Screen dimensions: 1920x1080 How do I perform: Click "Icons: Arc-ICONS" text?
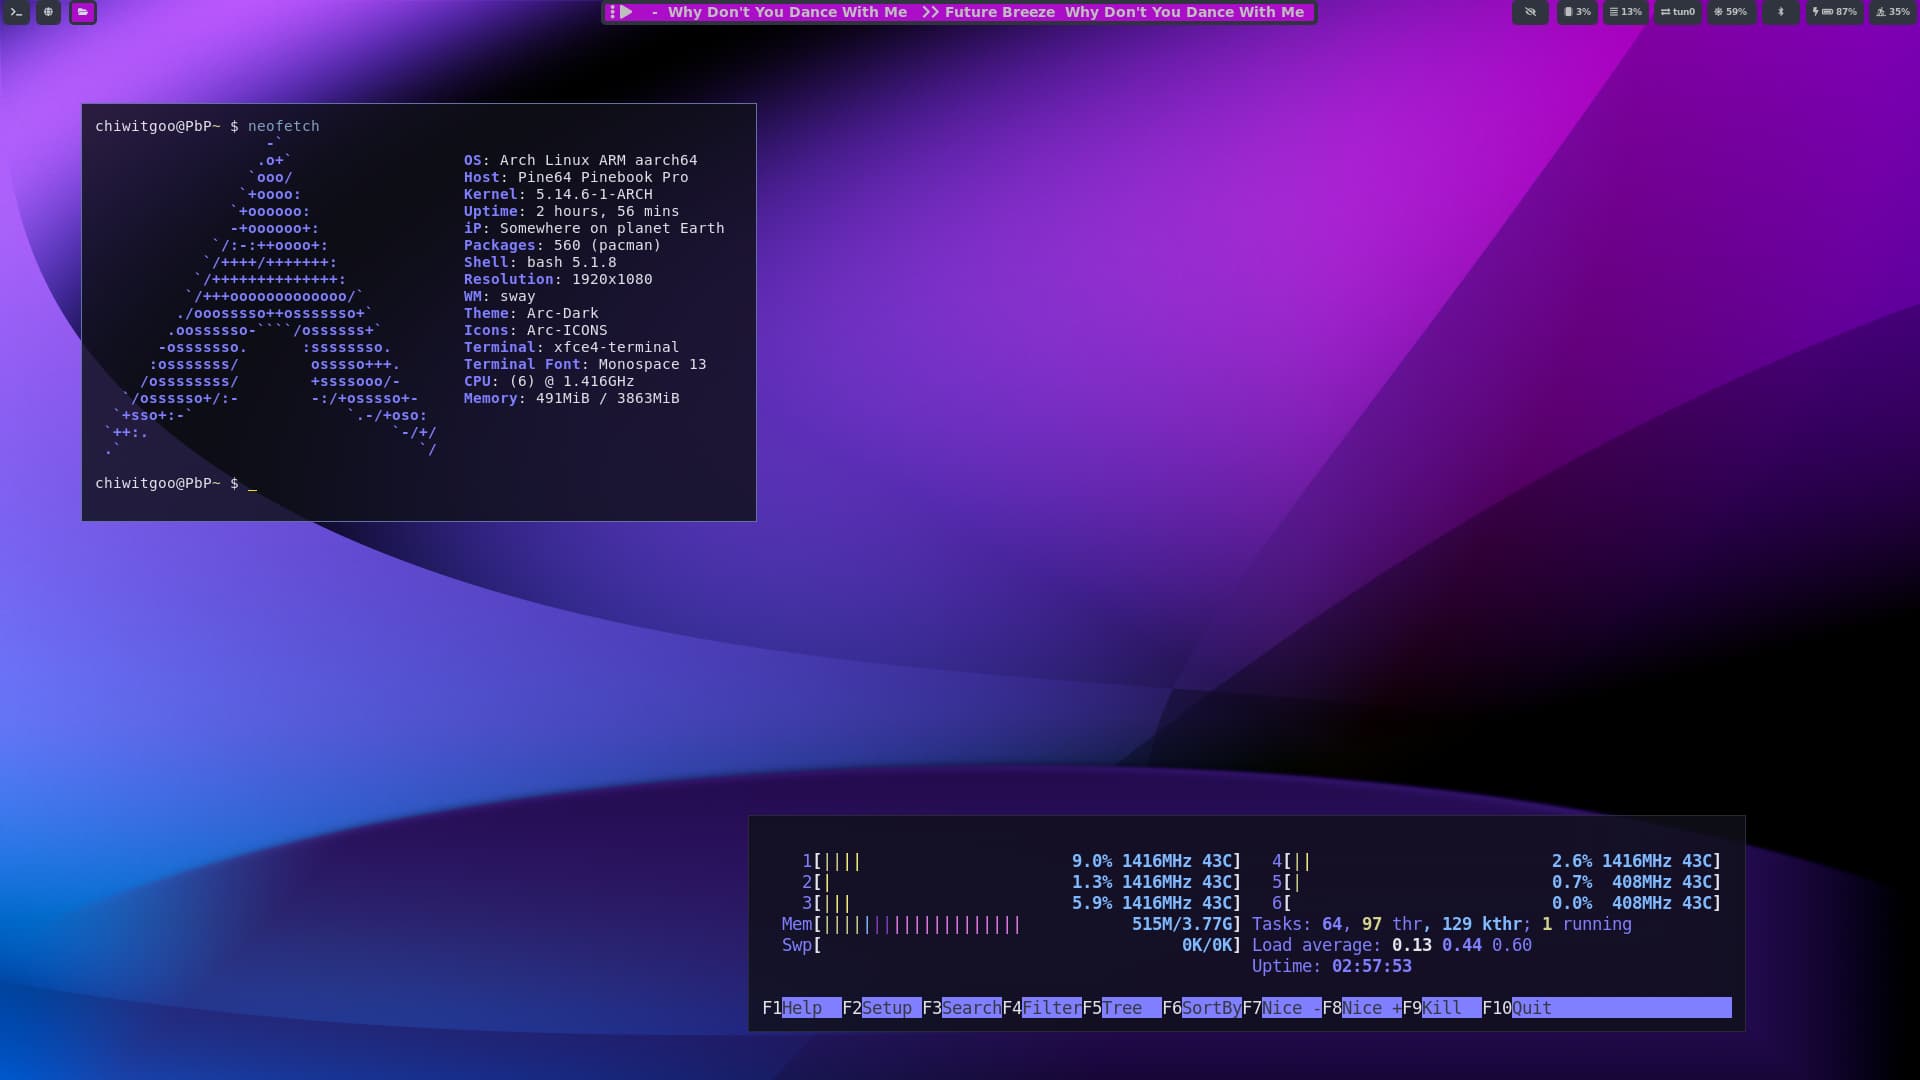click(536, 330)
